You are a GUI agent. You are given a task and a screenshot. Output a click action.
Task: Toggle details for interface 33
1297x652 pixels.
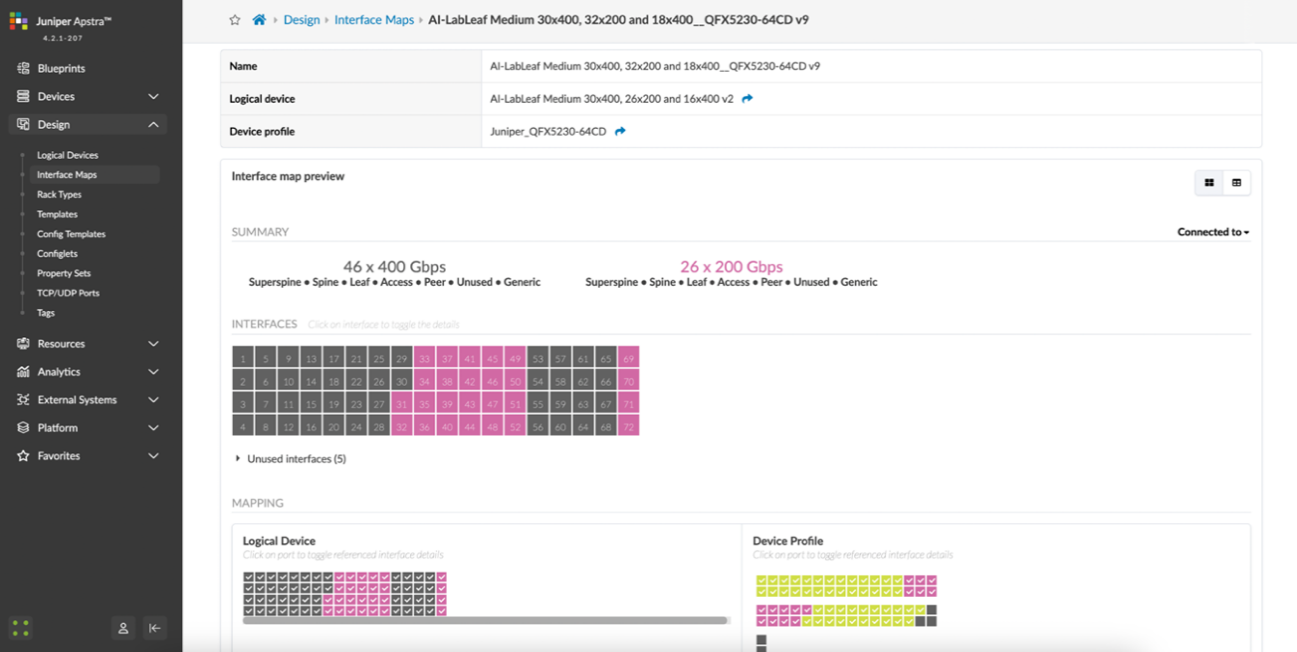(x=425, y=358)
